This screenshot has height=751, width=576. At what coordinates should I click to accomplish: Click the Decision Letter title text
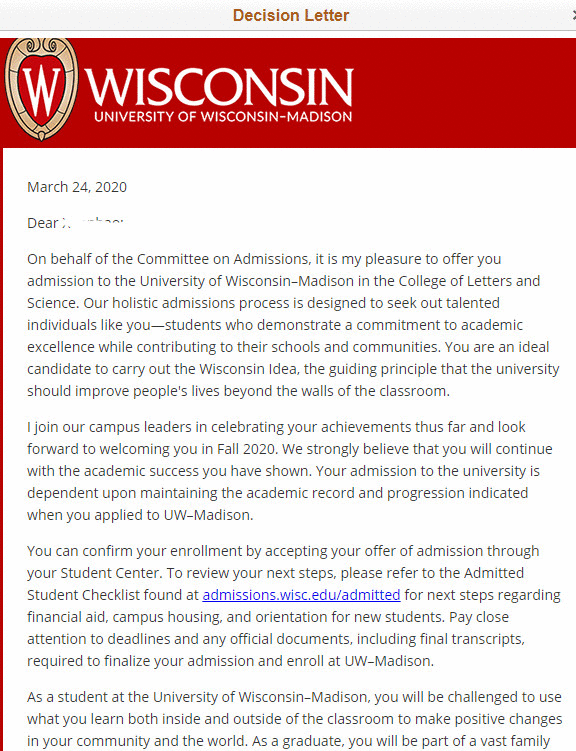[291, 15]
